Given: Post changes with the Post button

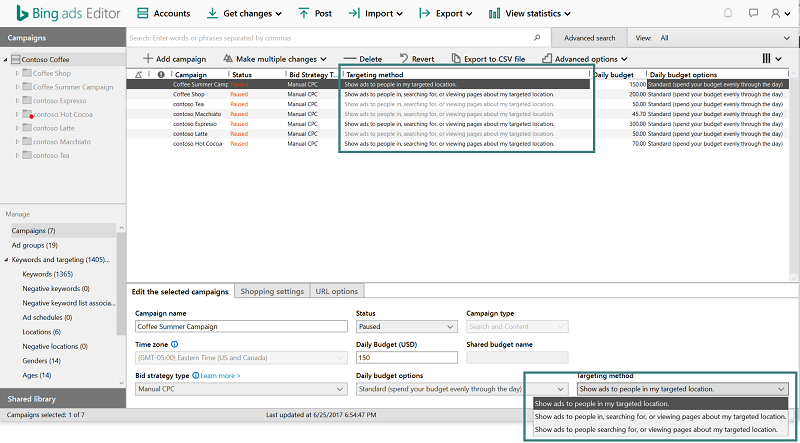Looking at the screenshot, I should click(x=315, y=14).
